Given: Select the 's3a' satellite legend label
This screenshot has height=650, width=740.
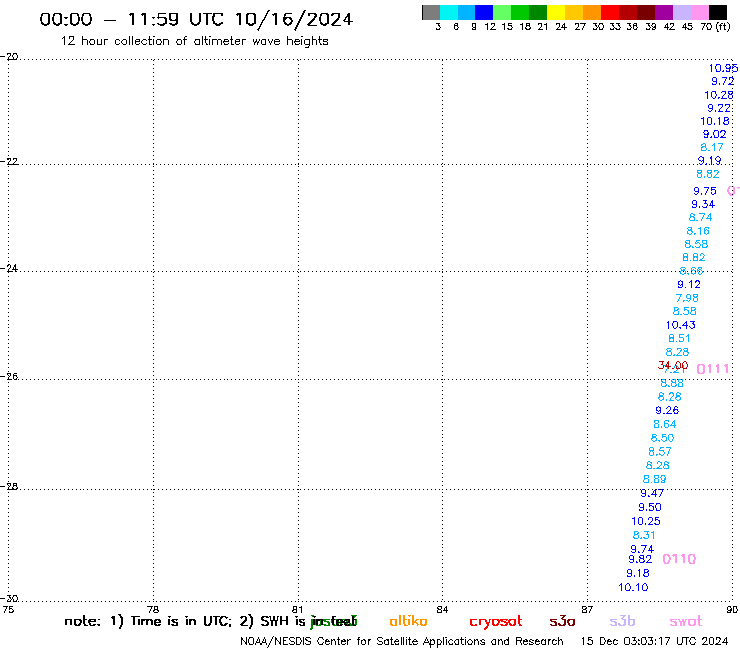Looking at the screenshot, I should click(562, 621).
